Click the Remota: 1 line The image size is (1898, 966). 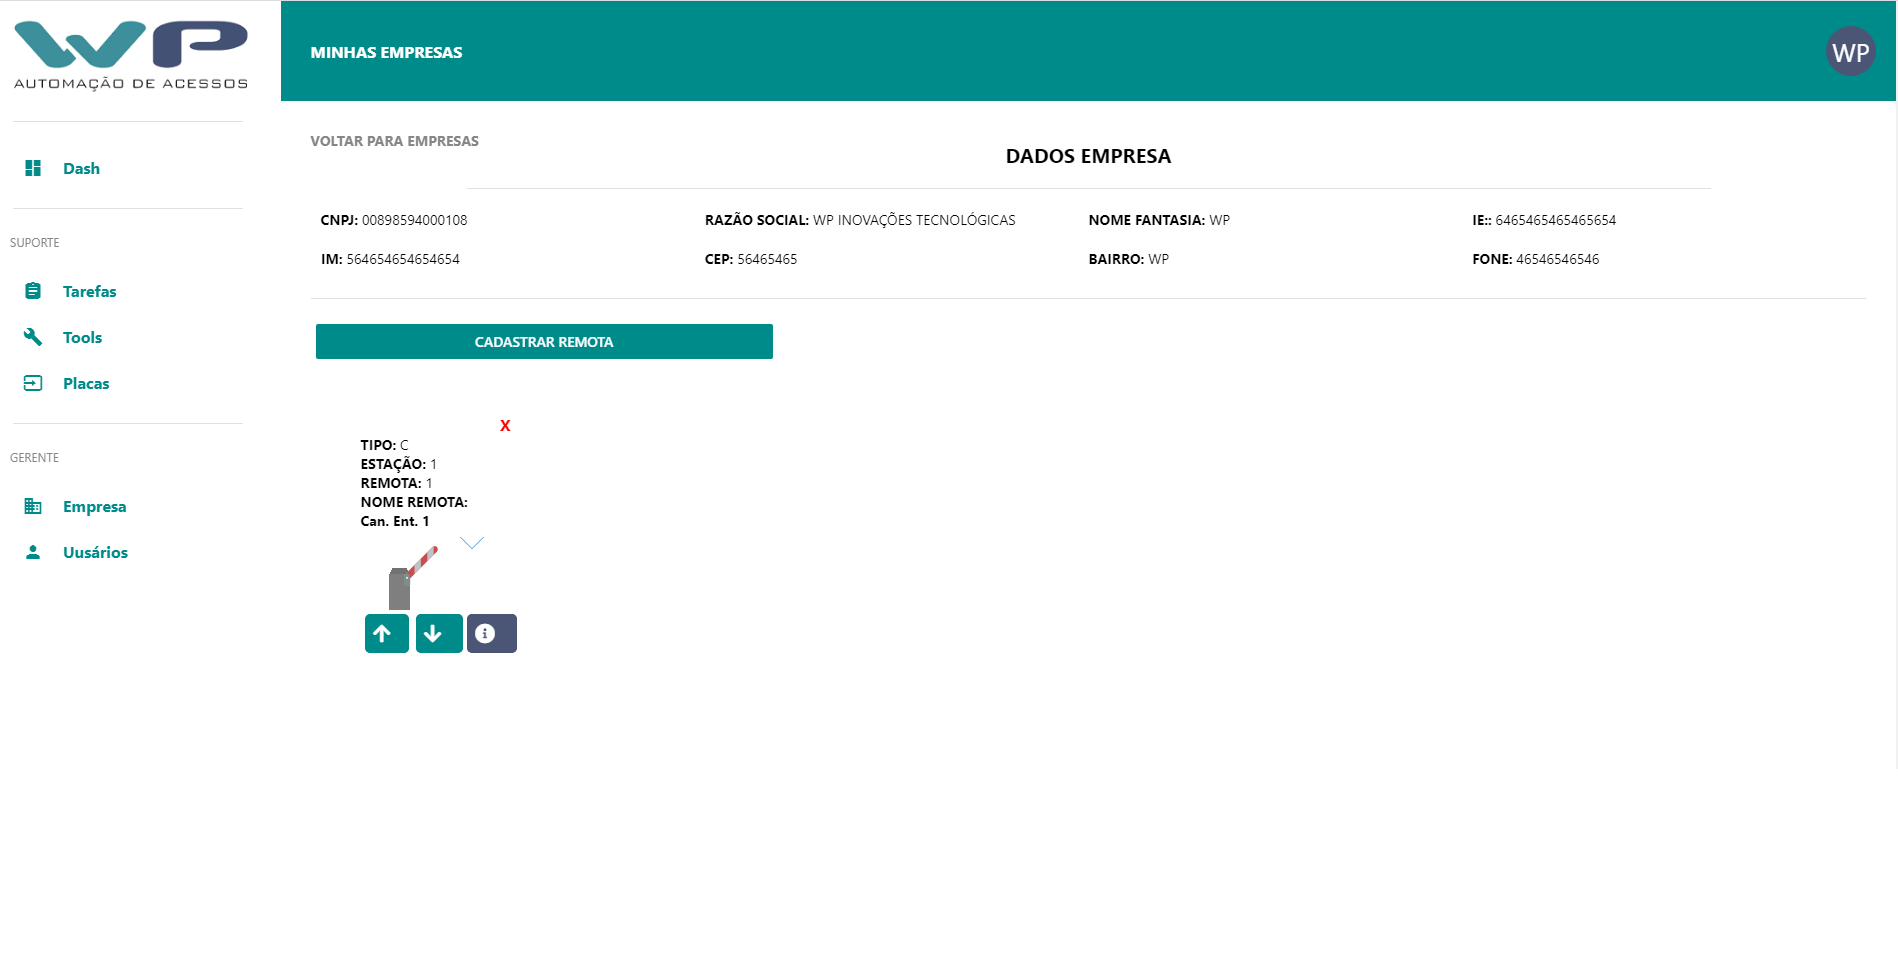point(397,483)
